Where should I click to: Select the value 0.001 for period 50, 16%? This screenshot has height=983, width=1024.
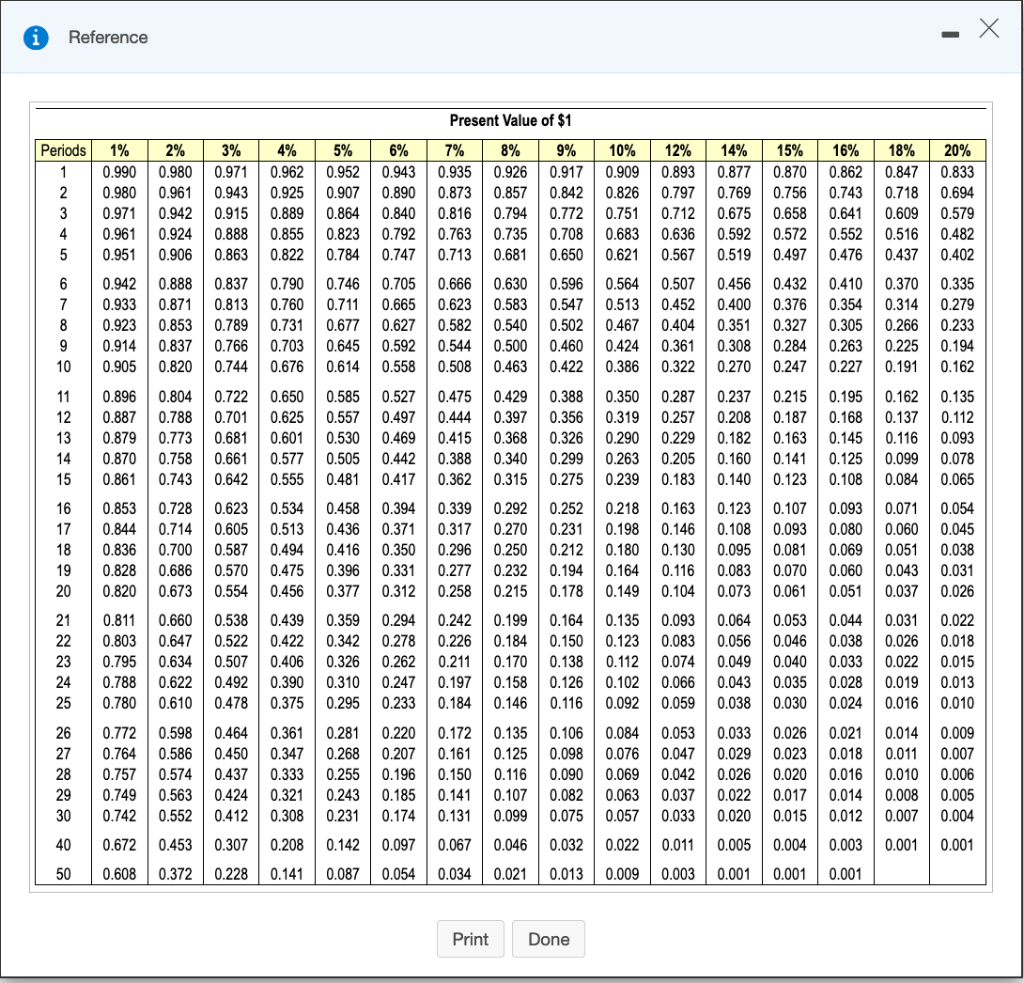[845, 877]
